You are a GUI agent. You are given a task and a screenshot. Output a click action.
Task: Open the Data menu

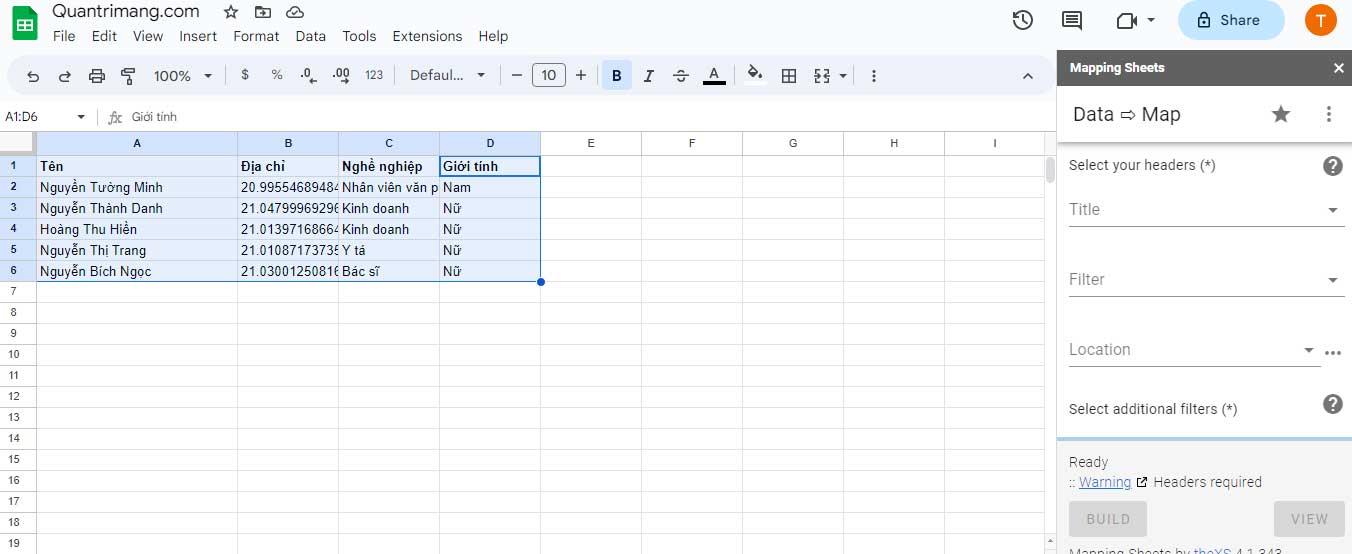pyautogui.click(x=311, y=36)
